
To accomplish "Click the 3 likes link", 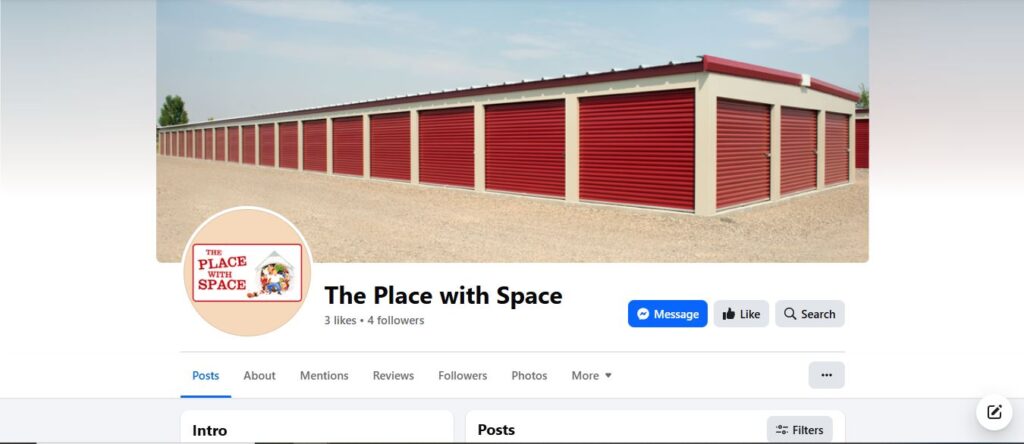I will point(340,320).
